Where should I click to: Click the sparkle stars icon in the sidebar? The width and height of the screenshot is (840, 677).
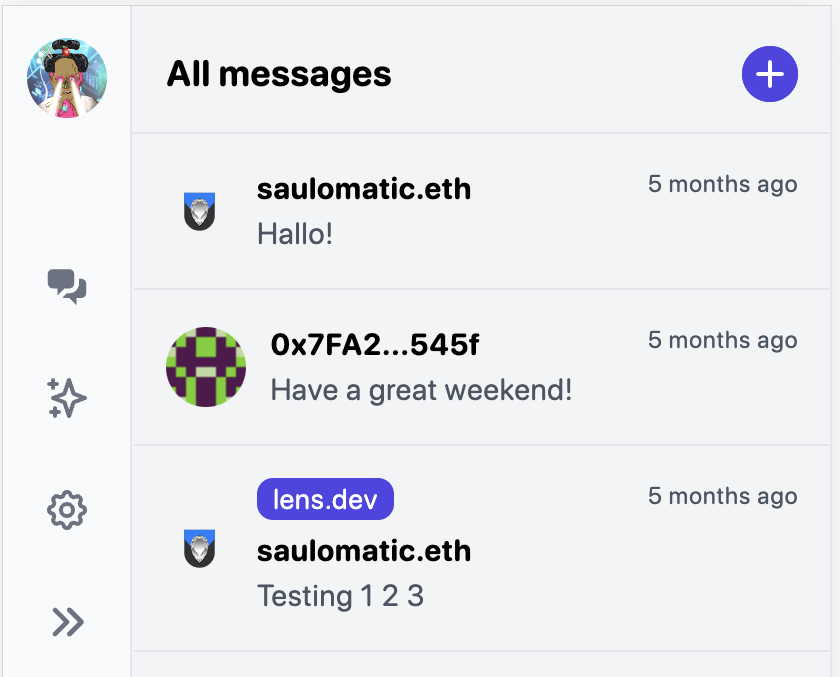point(67,398)
